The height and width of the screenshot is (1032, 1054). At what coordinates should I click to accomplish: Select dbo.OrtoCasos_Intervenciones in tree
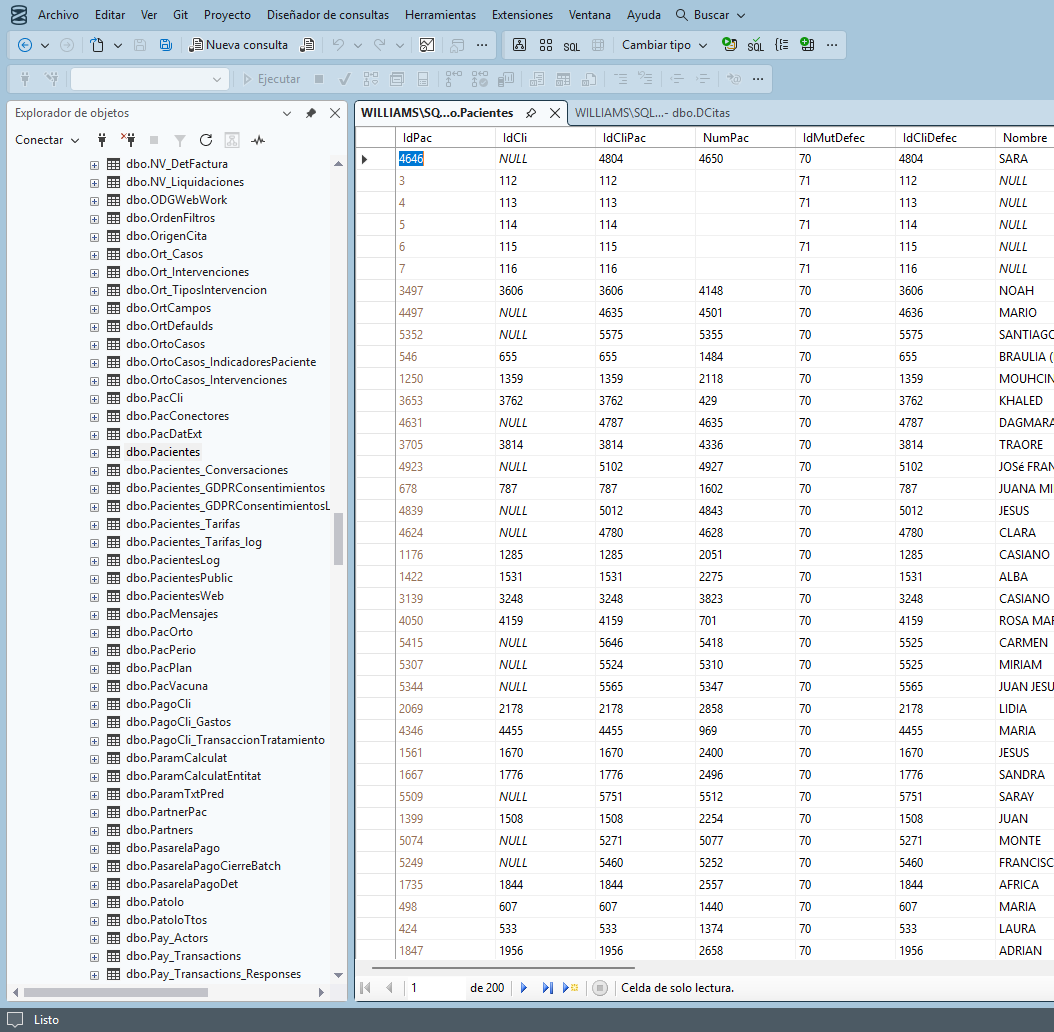pos(206,381)
